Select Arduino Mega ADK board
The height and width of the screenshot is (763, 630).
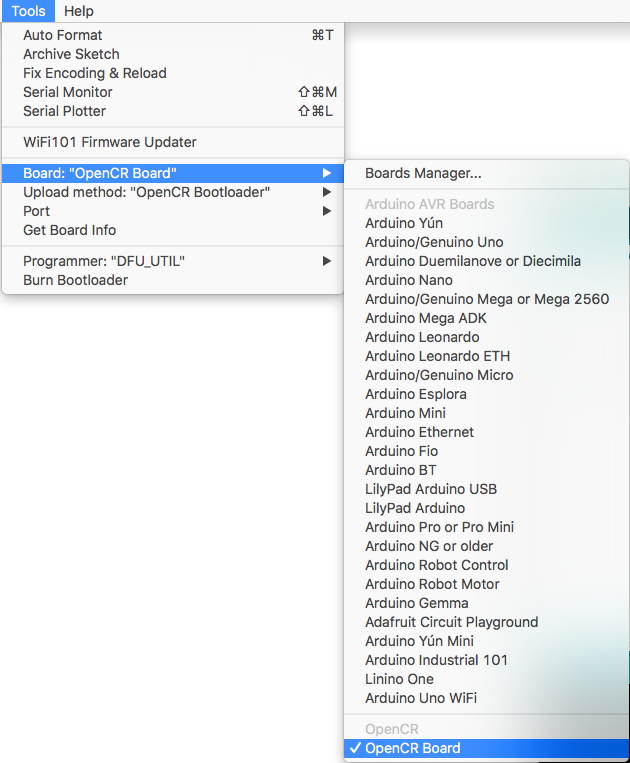click(486, 318)
